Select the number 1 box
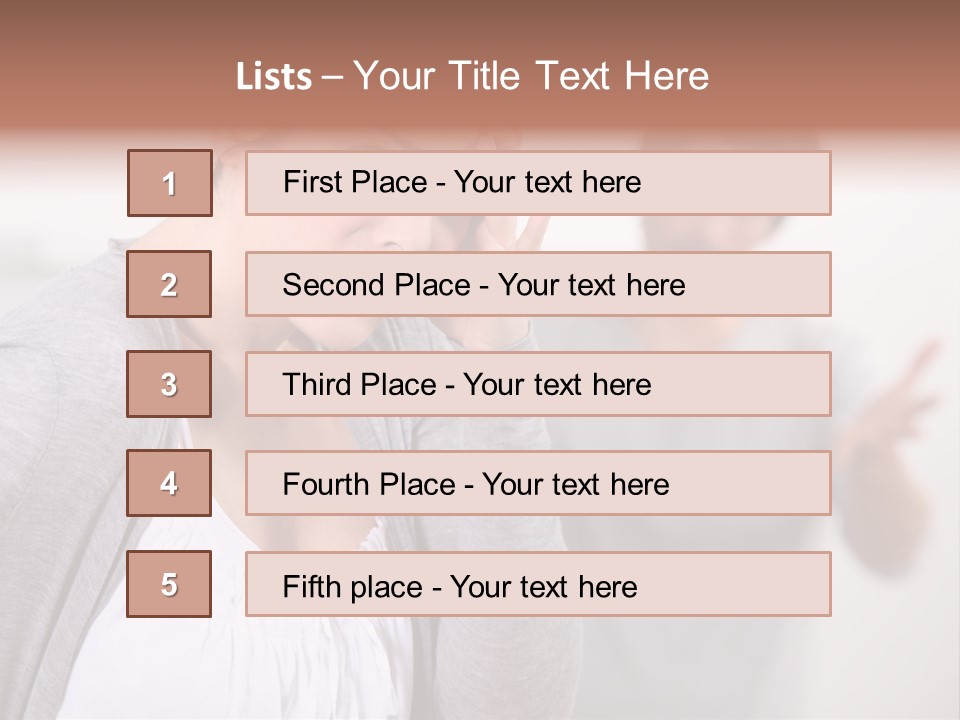This screenshot has width=960, height=720. point(170,183)
